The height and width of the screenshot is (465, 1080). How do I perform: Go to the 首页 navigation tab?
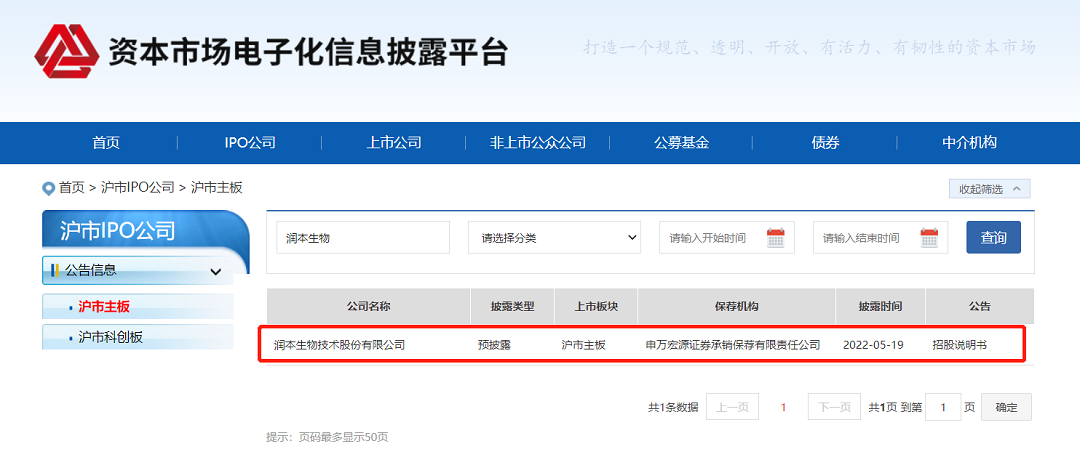106,143
